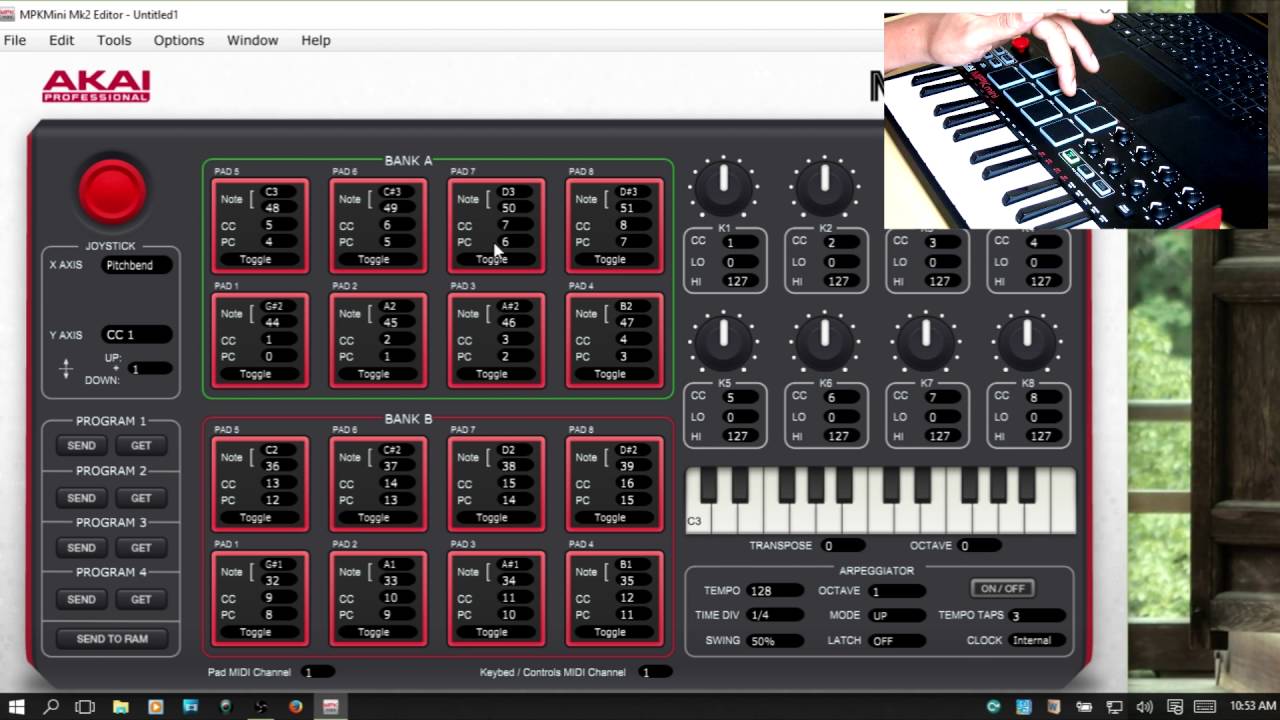Click the Y axis up/down arrows icon

[66, 369]
